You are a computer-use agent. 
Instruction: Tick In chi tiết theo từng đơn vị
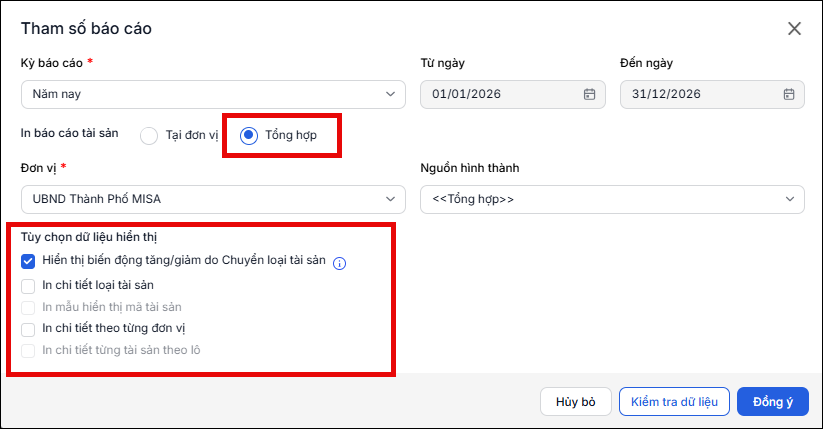tap(28, 329)
